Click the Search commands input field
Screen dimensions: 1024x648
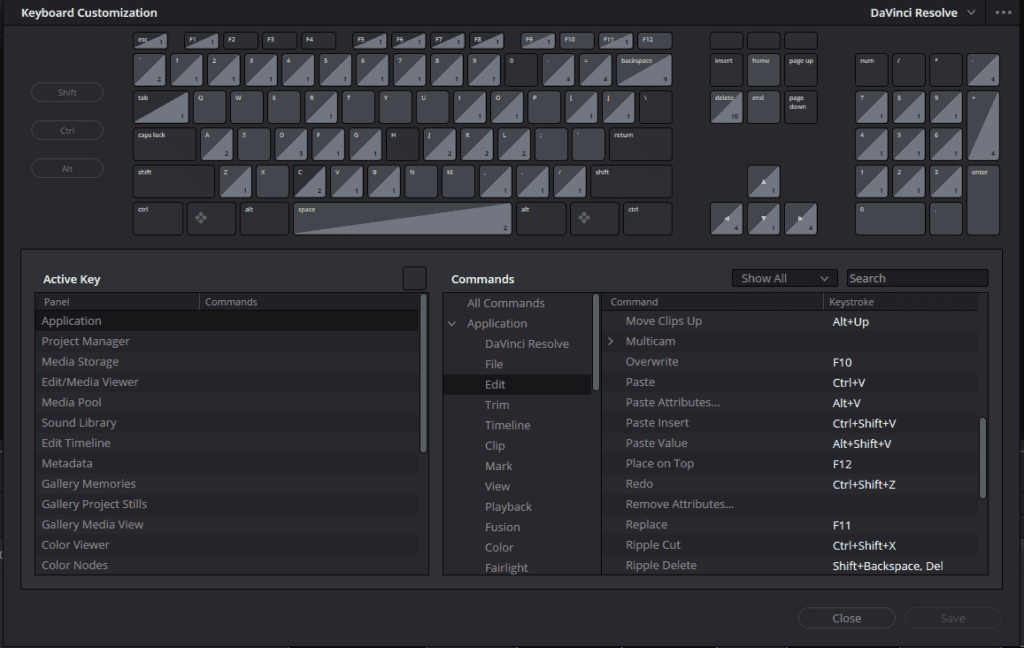pos(916,278)
